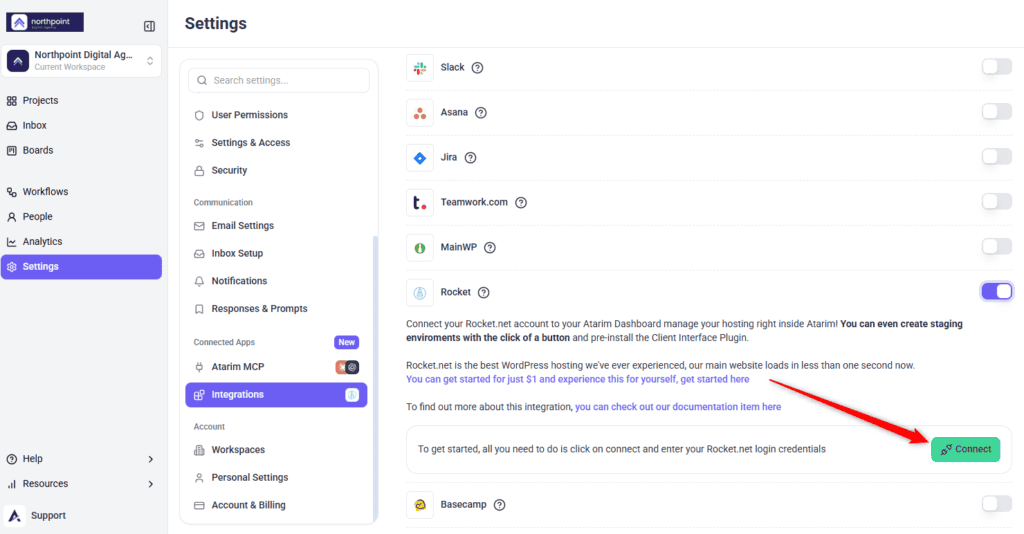Viewport: 1024px width, 534px height.
Task: Expand the Resources submenu arrow
Action: [x=150, y=484]
